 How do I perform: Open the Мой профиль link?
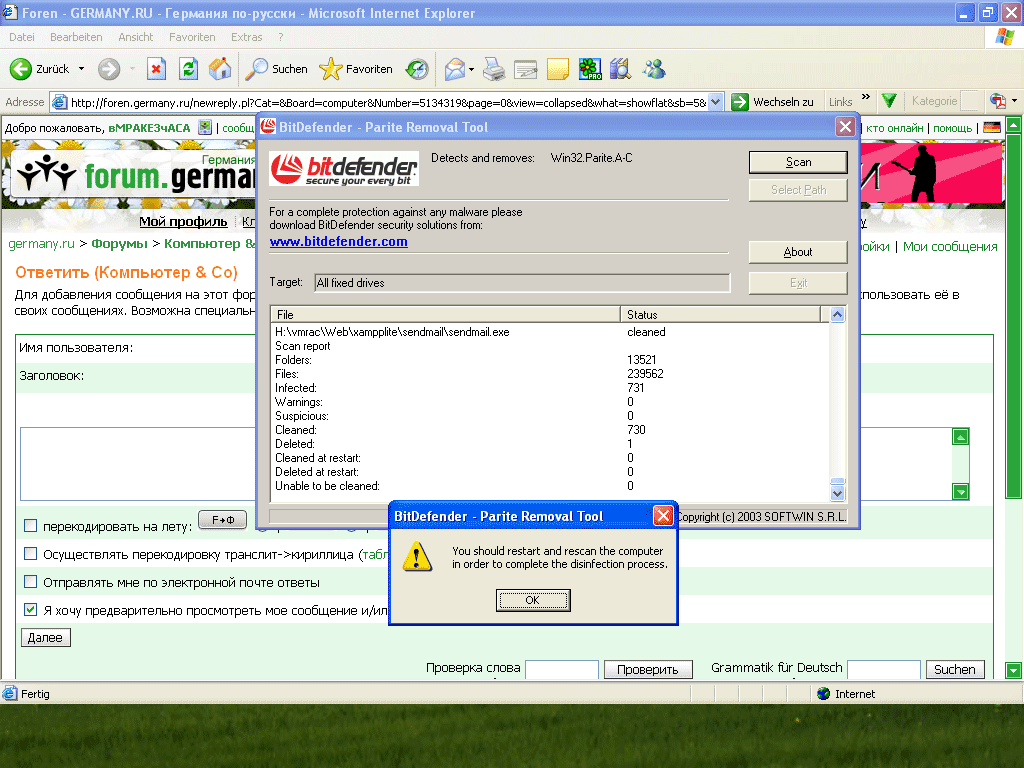click(x=183, y=221)
